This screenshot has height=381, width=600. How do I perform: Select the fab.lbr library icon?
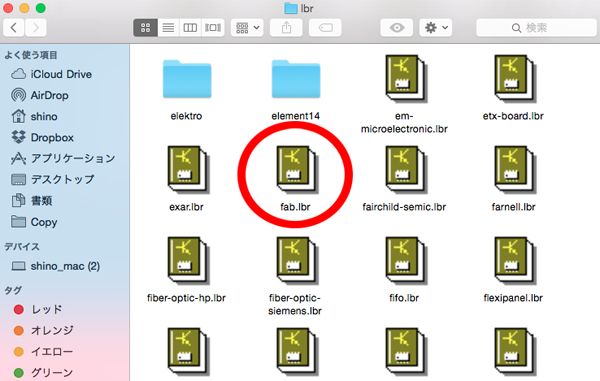(297, 169)
